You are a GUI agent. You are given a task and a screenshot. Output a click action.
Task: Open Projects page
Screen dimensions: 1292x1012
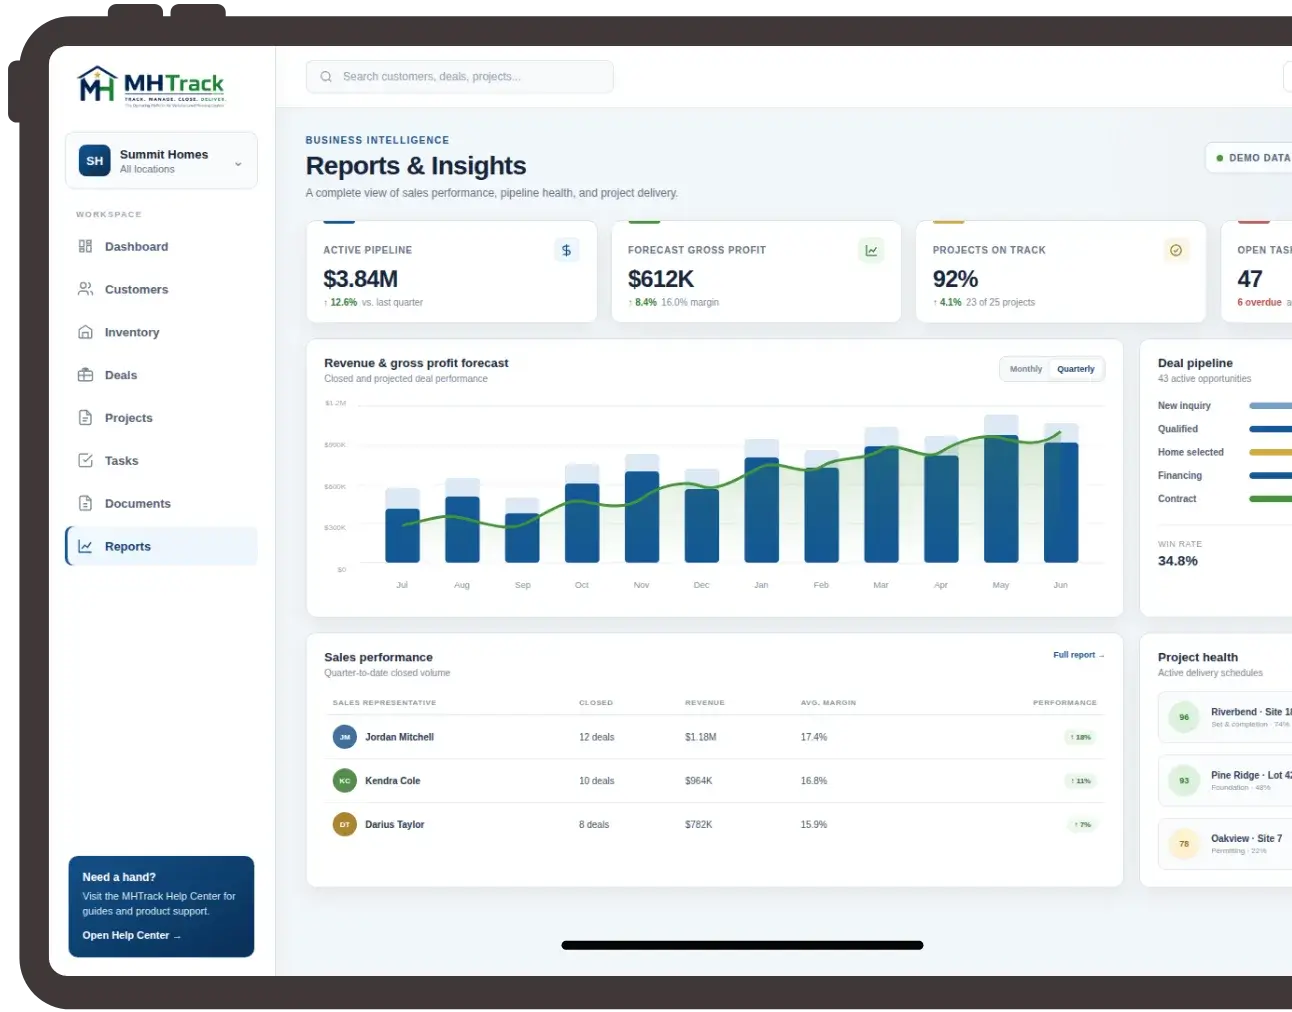[x=161, y=419]
